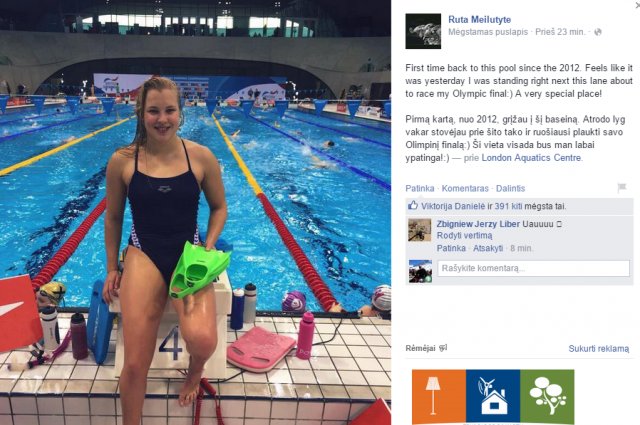The height and width of the screenshot is (425, 640).
Task: Click Komentaras under the post
Action: [x=465, y=188]
